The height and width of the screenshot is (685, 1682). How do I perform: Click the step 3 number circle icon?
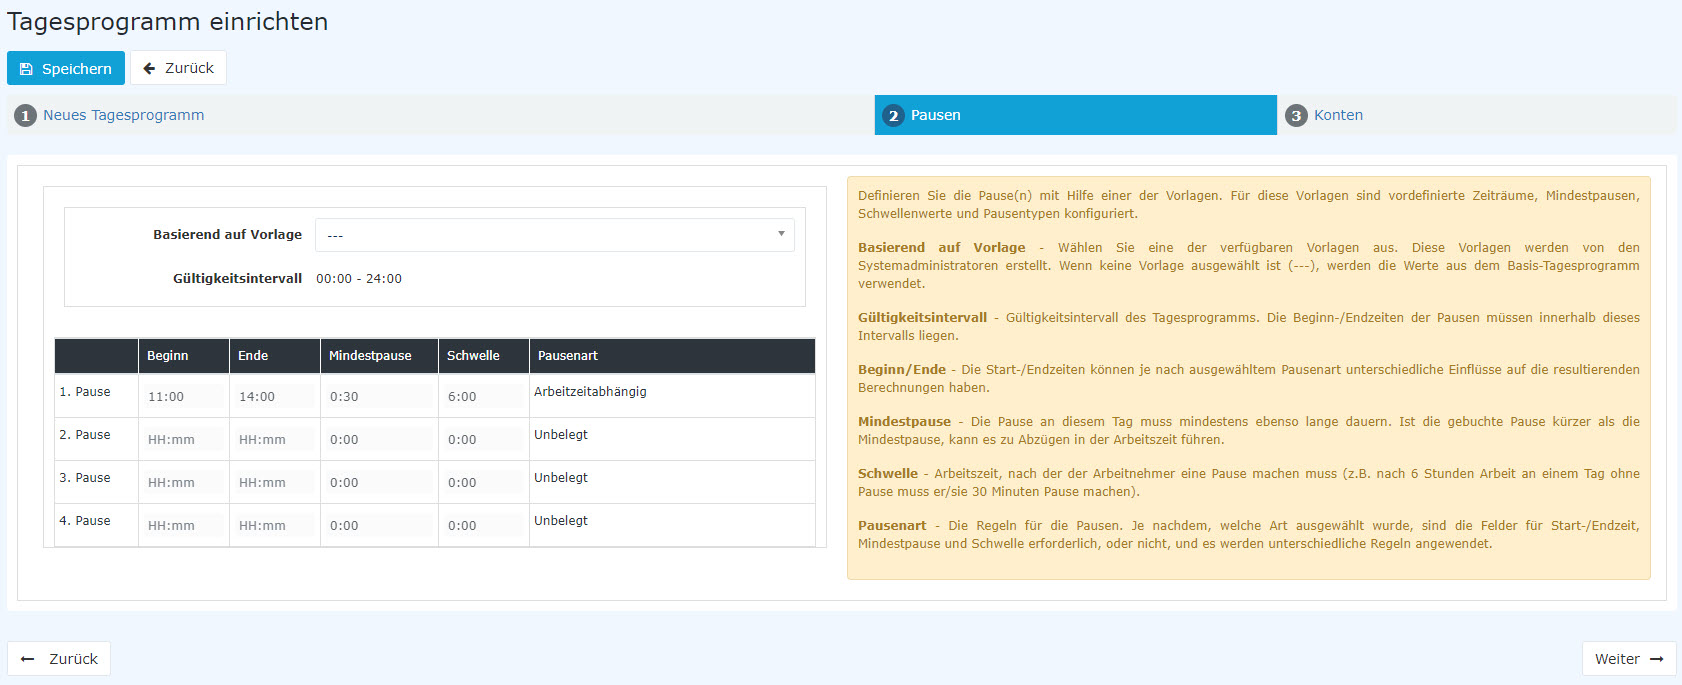(x=1296, y=116)
